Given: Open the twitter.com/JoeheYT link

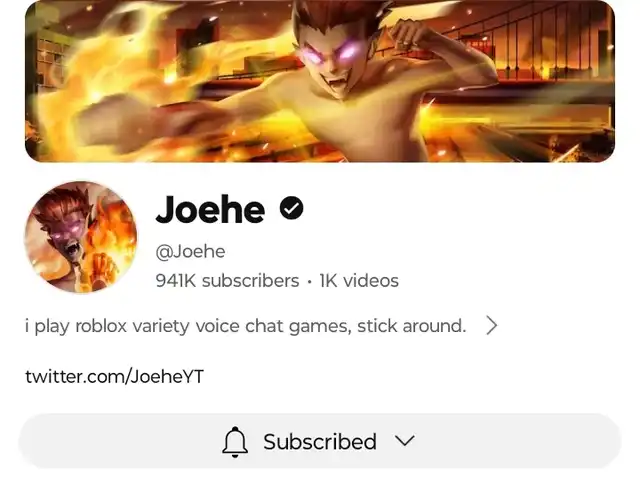Looking at the screenshot, I should (x=114, y=376).
